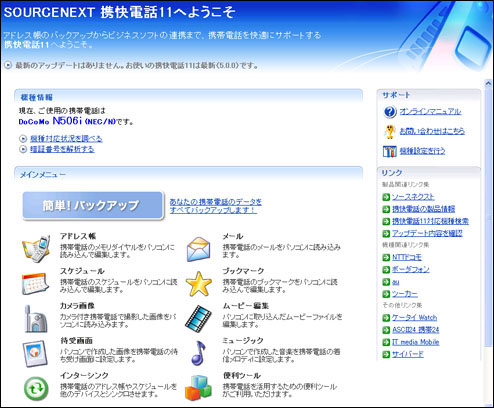494x408 pixels.
Task: Open the 携快電話の製品情報 link
Action: coord(423,209)
